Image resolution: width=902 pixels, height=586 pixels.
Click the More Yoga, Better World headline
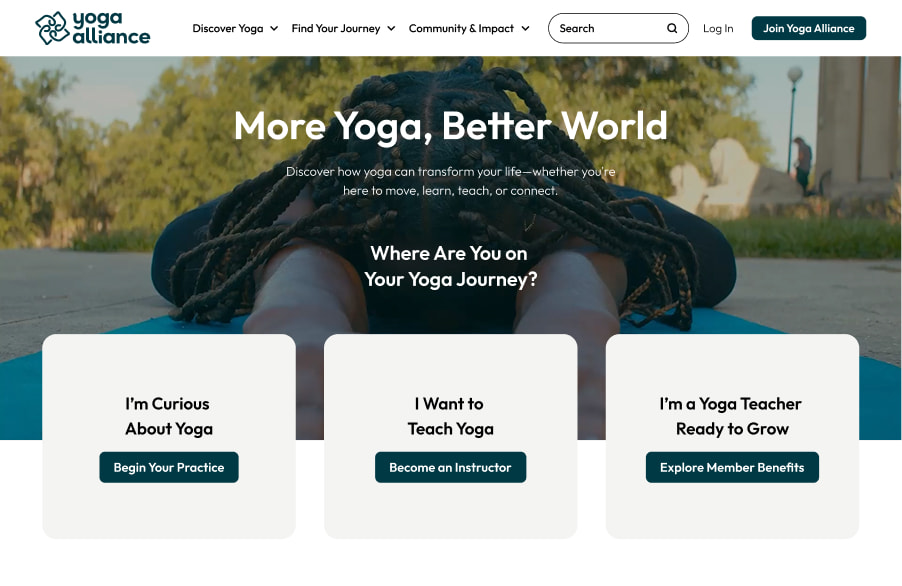tap(450, 126)
